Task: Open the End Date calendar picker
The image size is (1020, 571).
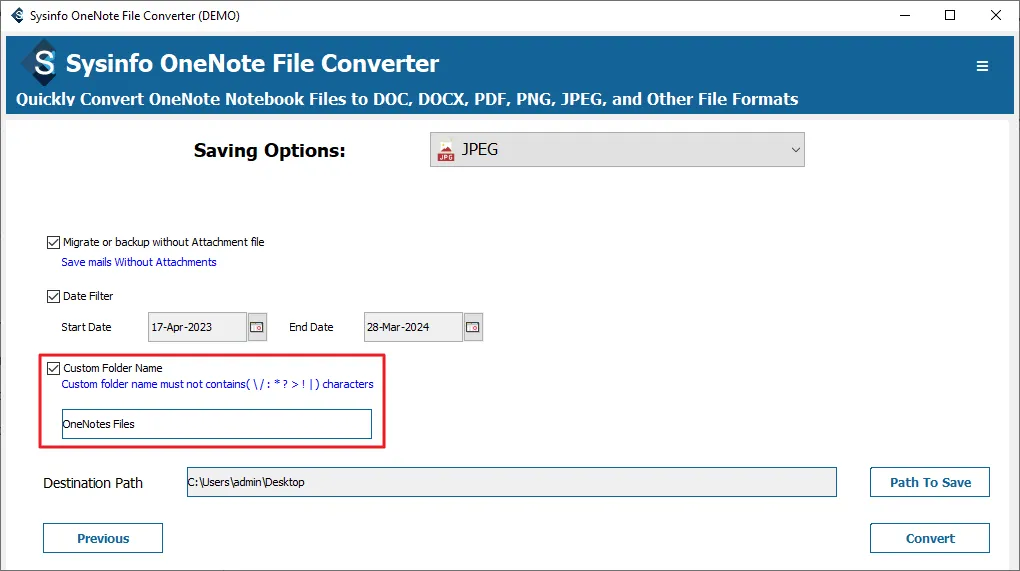Action: pos(473,327)
